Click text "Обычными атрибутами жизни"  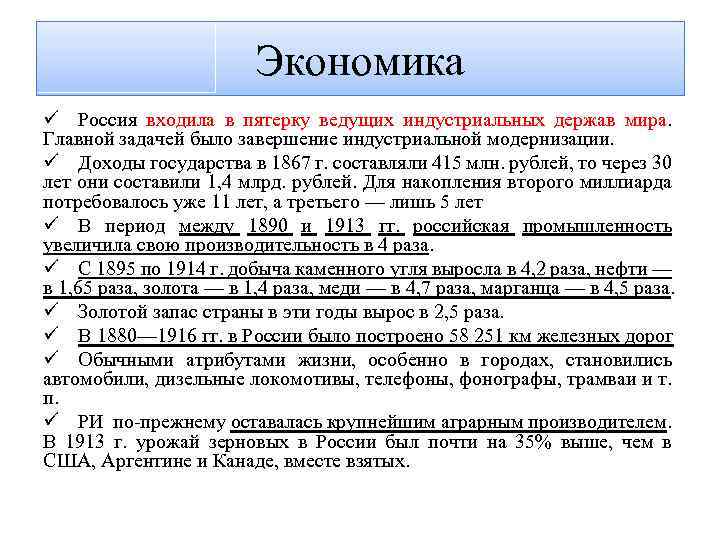[x=217, y=360]
